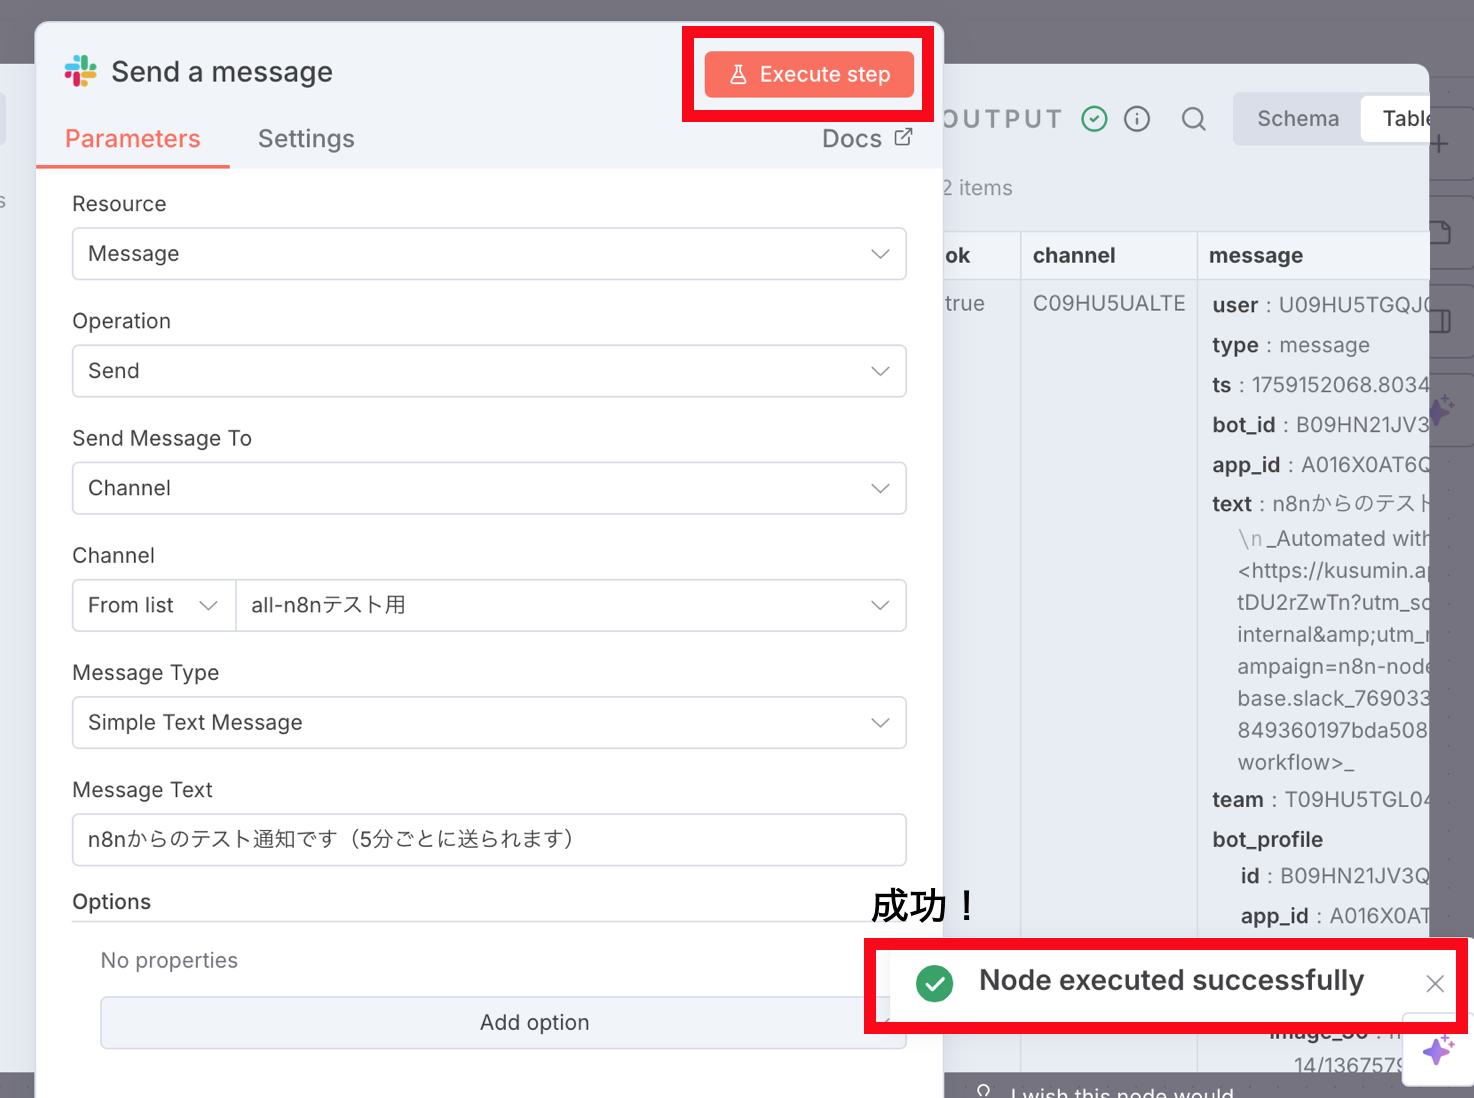Open the Operation dropdown showing Send
This screenshot has width=1474, height=1098.
(x=489, y=371)
